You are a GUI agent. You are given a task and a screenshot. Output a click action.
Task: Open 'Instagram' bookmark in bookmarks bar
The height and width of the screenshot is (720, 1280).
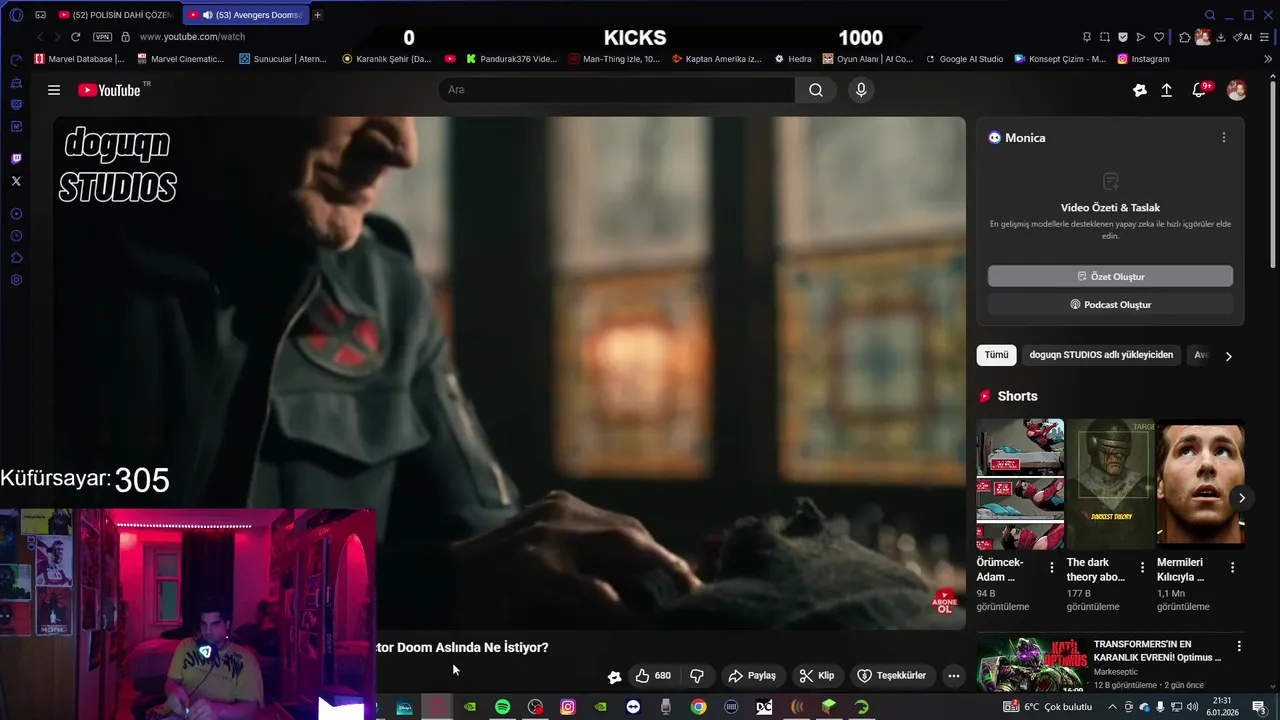point(1143,59)
